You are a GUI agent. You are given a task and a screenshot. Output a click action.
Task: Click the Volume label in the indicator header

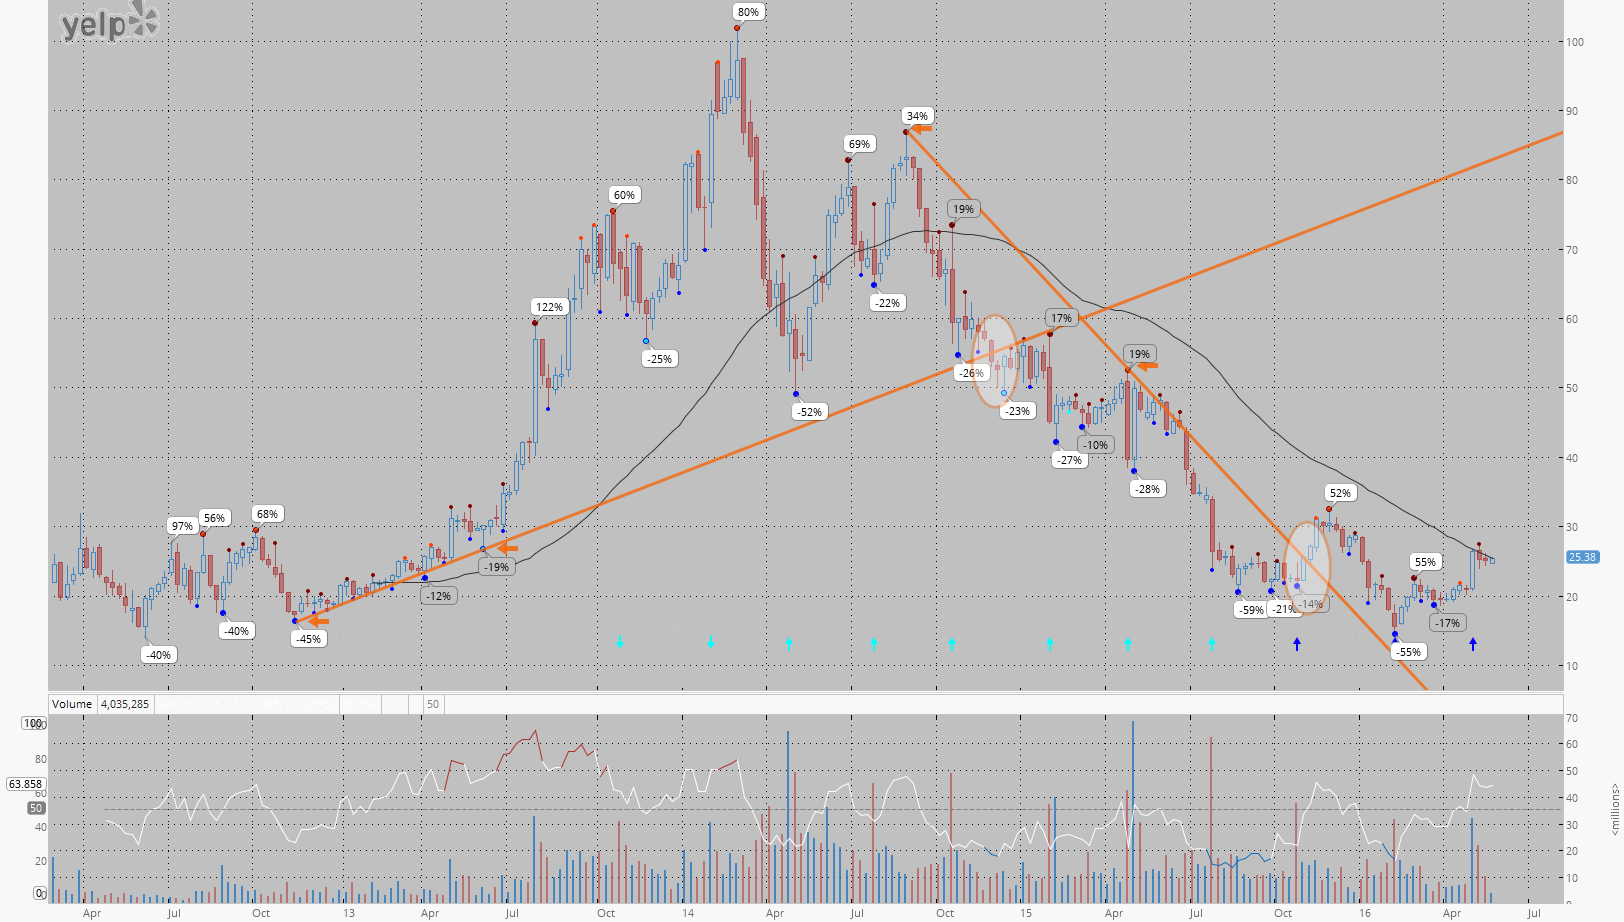(x=72, y=704)
